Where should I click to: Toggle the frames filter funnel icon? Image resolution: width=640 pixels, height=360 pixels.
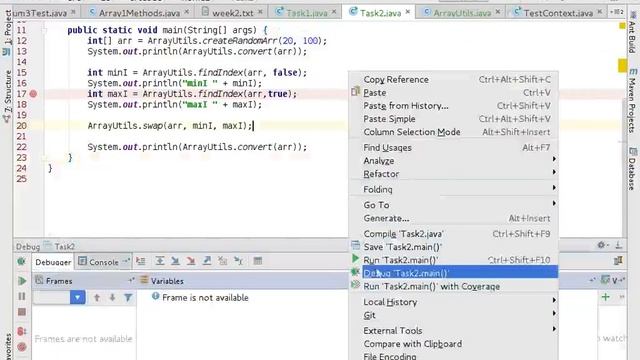128,298
